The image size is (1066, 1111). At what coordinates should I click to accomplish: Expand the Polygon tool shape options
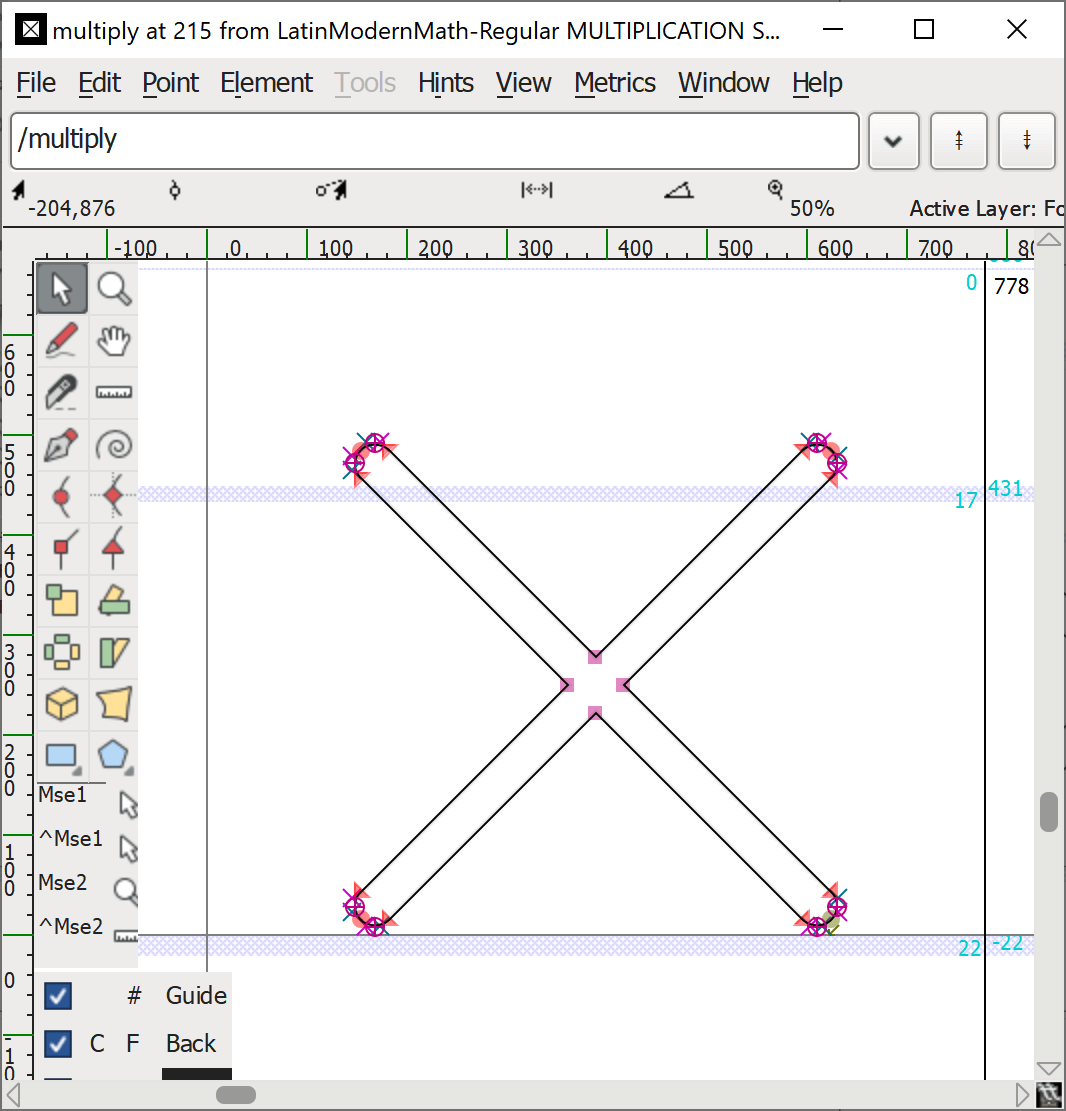pos(129,770)
